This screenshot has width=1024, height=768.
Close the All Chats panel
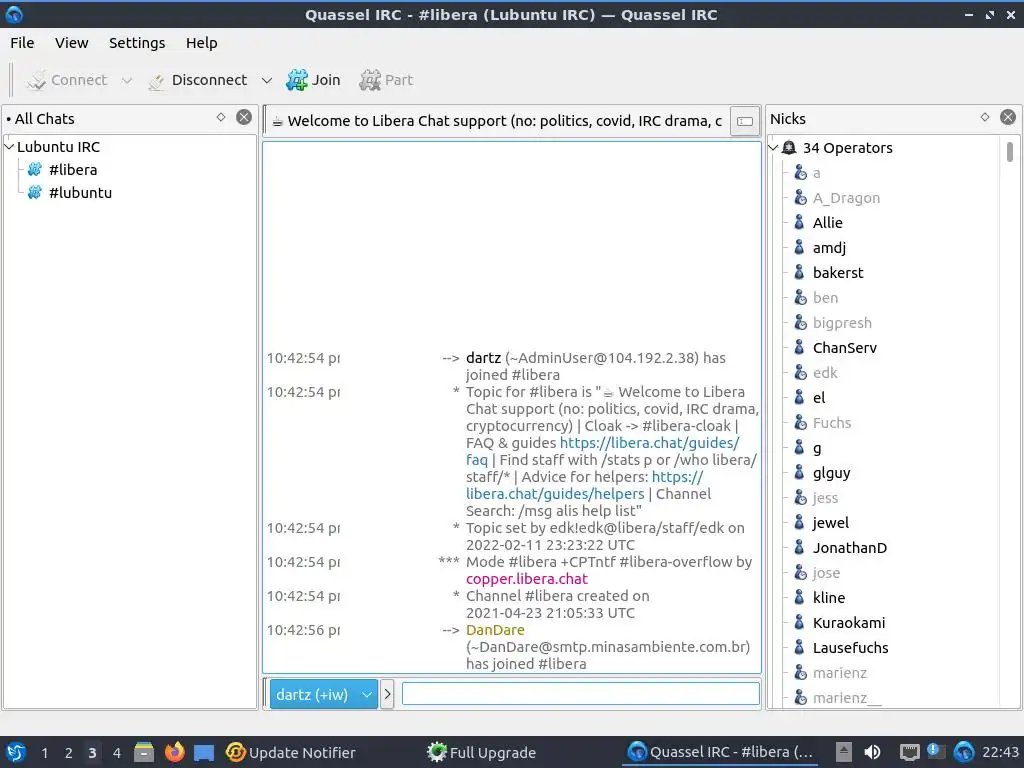coord(244,118)
